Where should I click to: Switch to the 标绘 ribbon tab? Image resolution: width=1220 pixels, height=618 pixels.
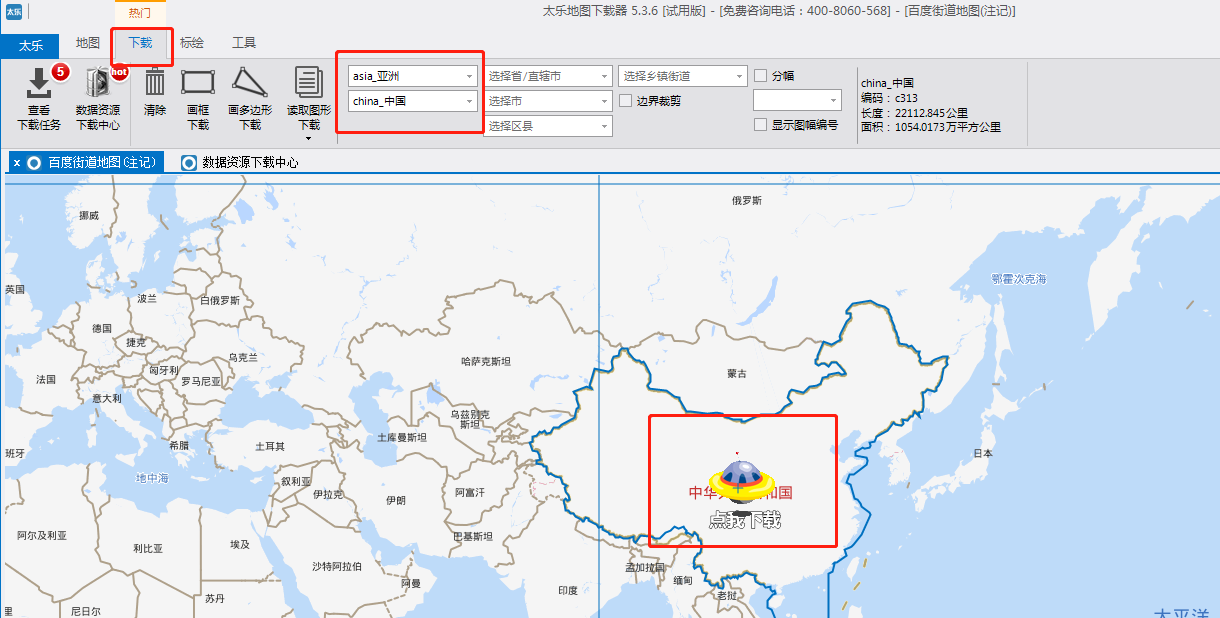[x=192, y=43]
